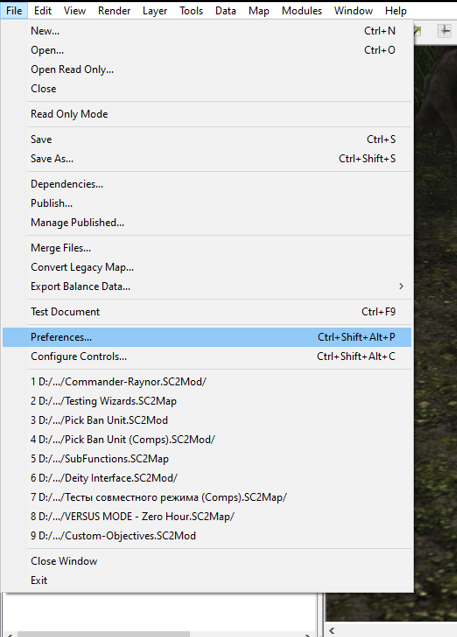Image resolution: width=457 pixels, height=637 pixels.
Task: Open recent file Deity Interface.SC2Mod
Action: (x=207, y=478)
